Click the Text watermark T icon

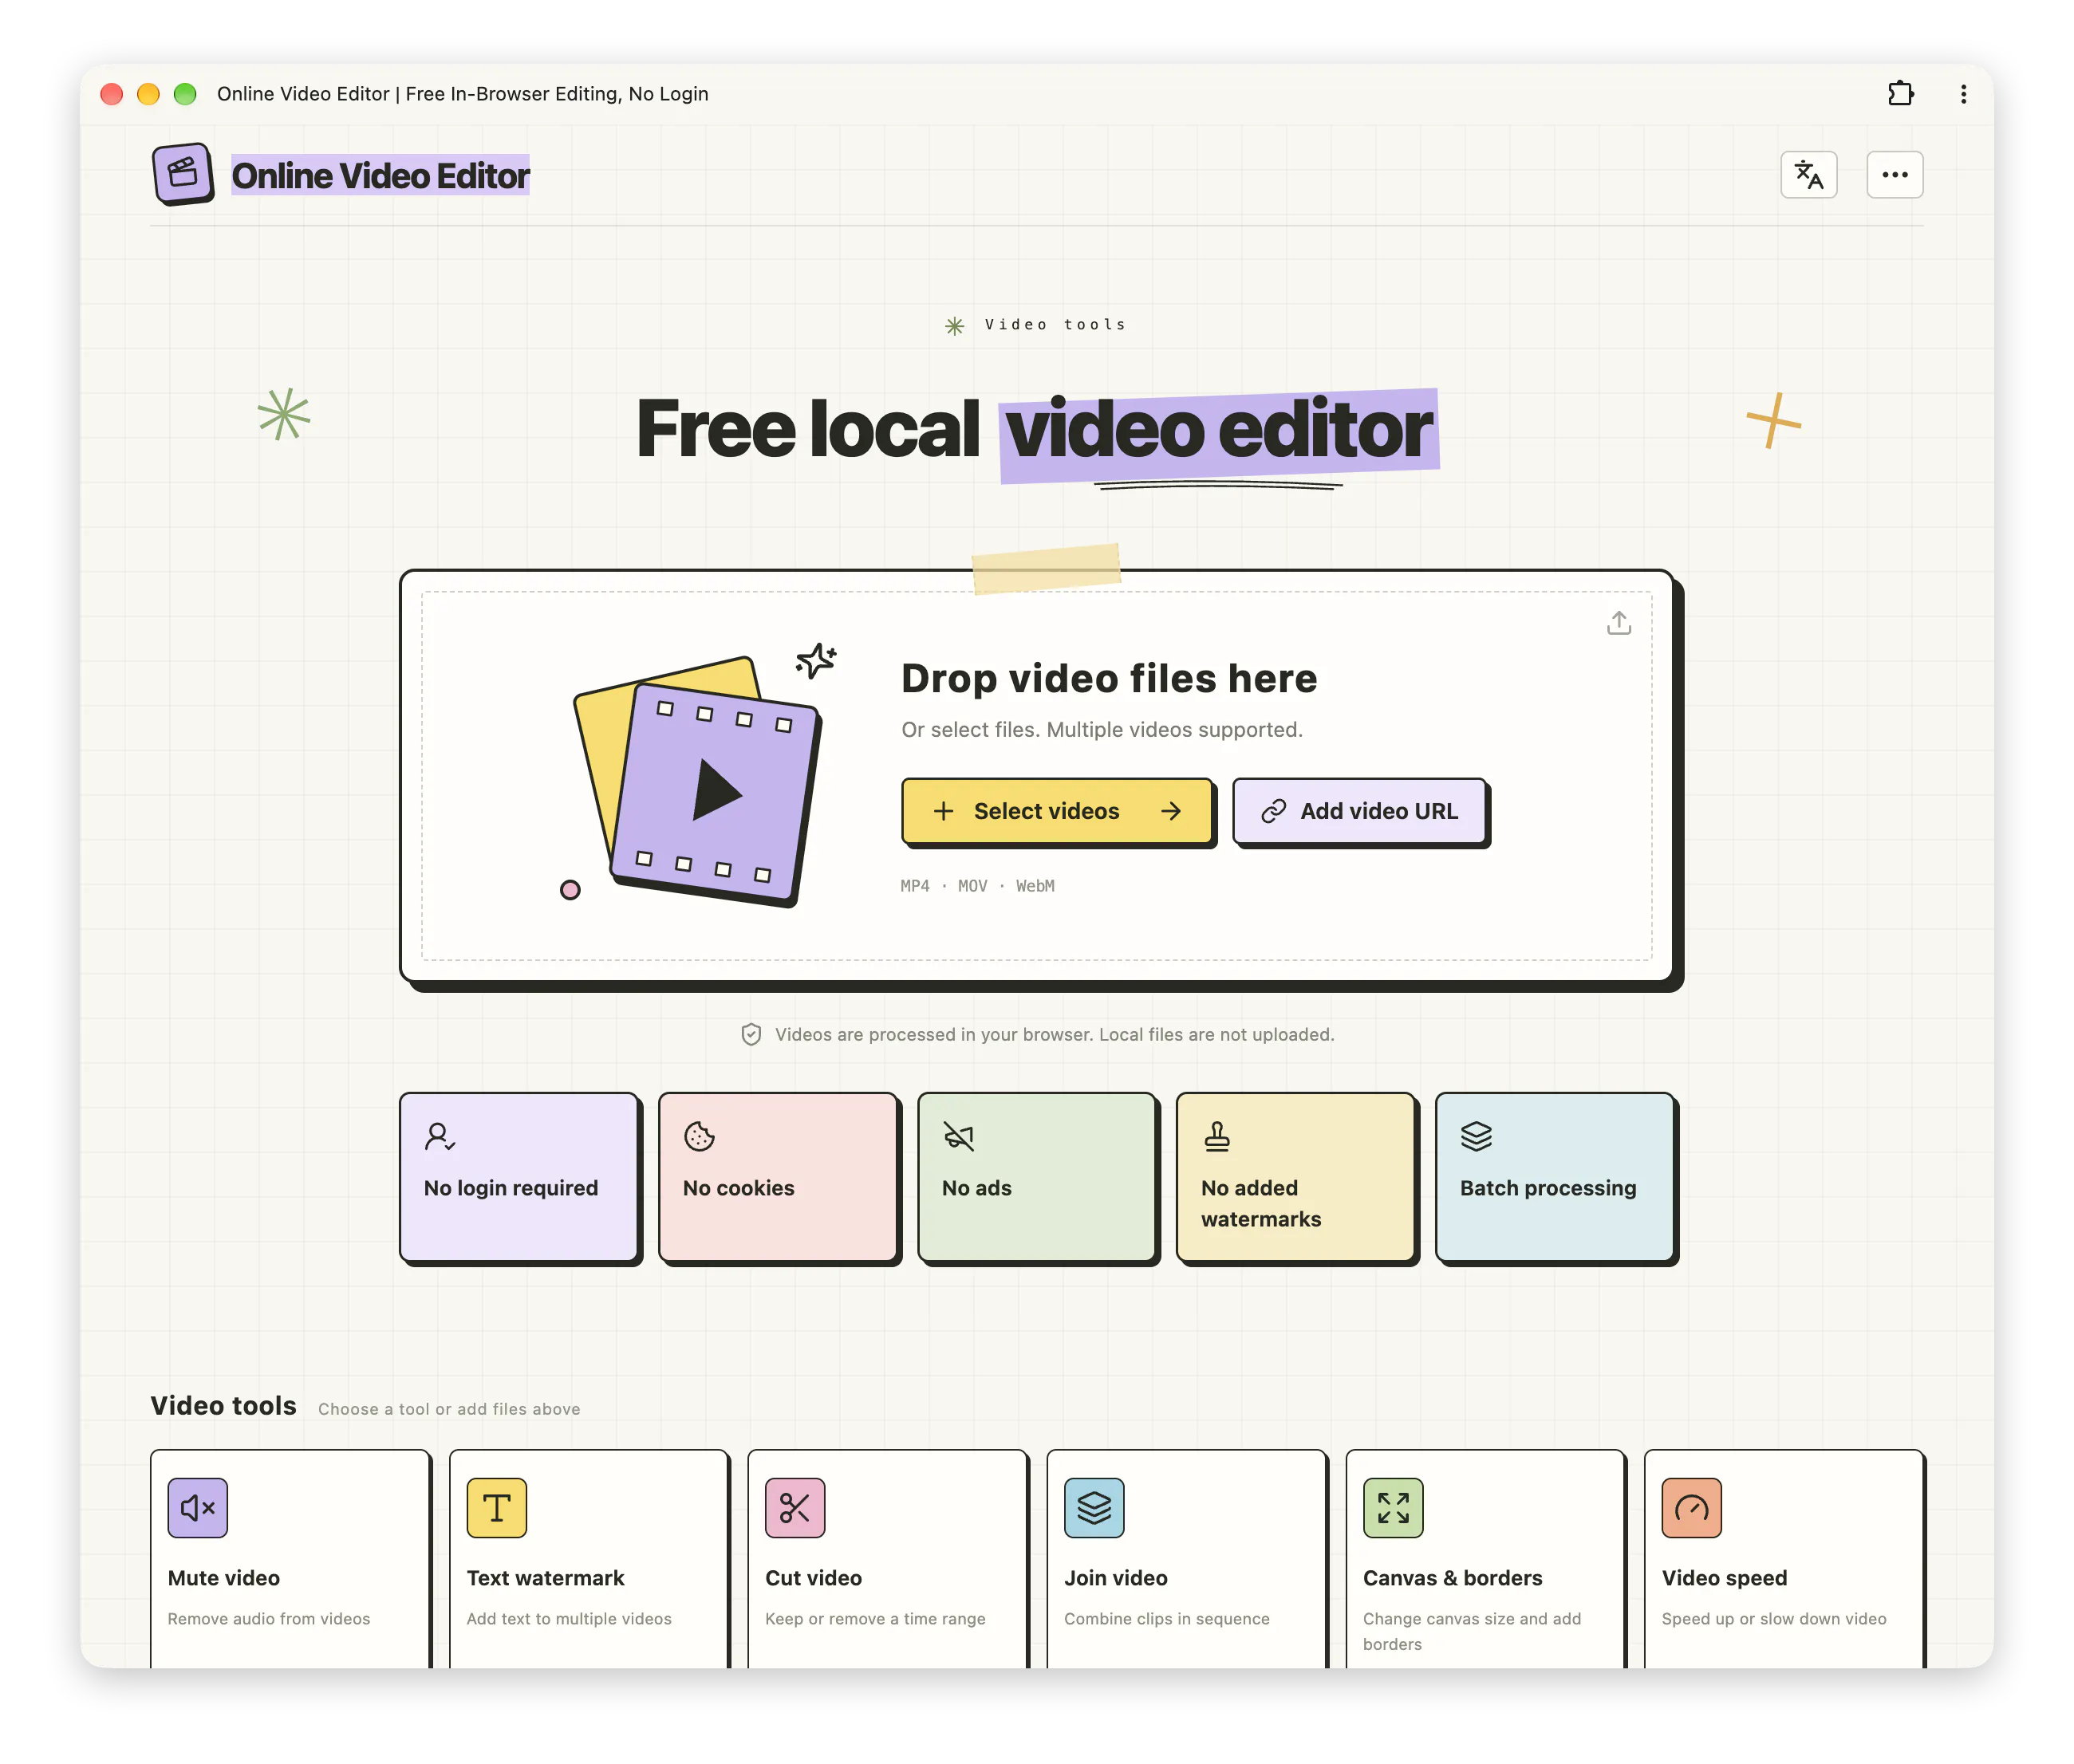pyautogui.click(x=496, y=1507)
